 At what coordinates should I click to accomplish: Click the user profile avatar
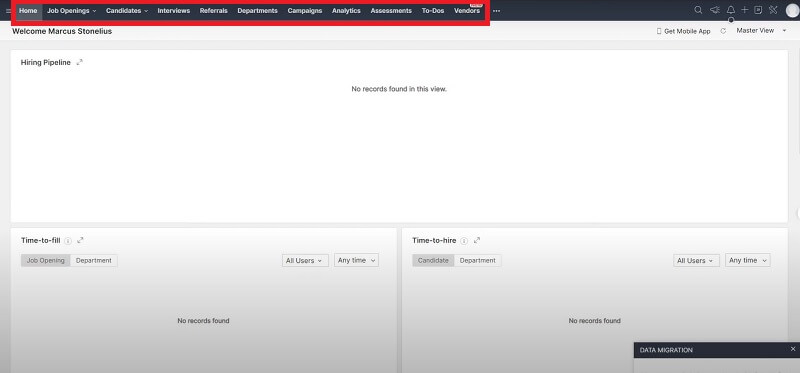click(x=792, y=10)
